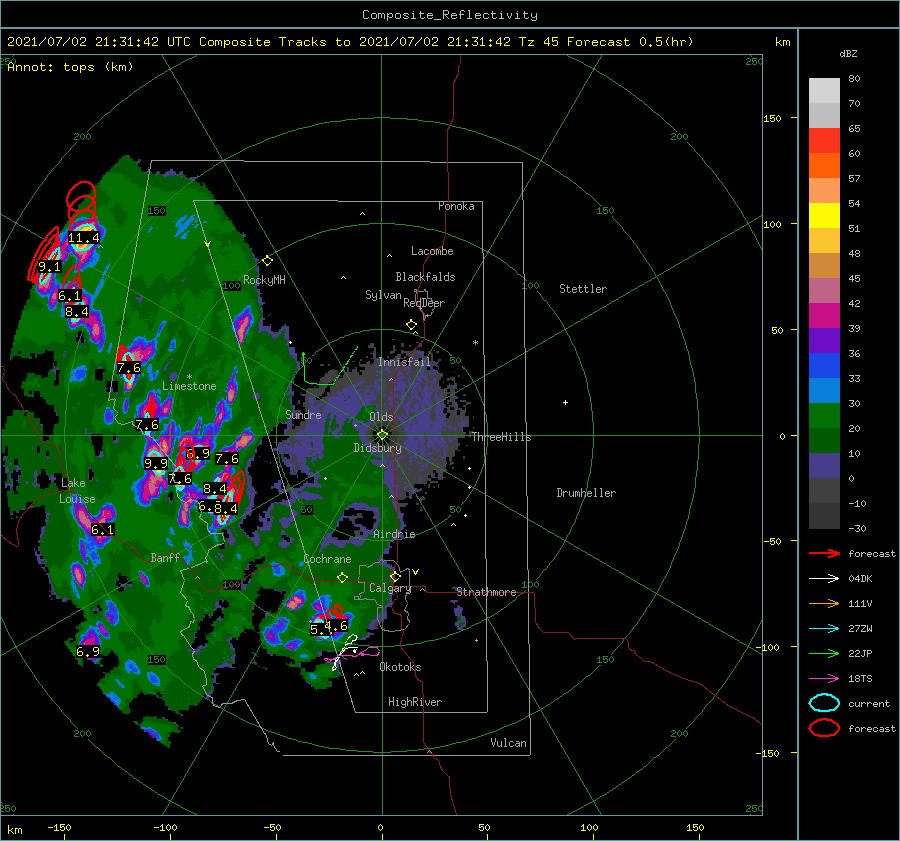Click the radar center diamond near Olds
Image resolution: width=900 pixels, height=841 pixels.
[x=382, y=435]
